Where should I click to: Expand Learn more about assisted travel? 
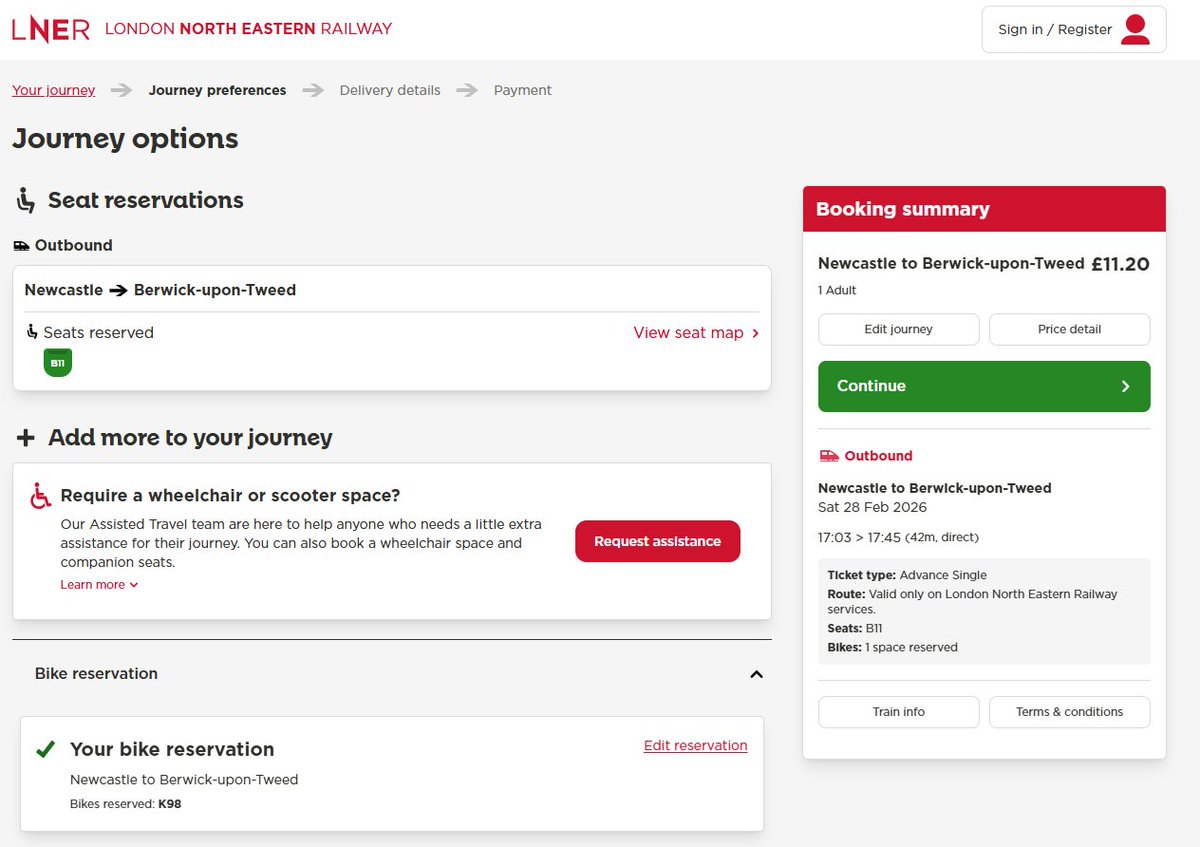(99, 585)
